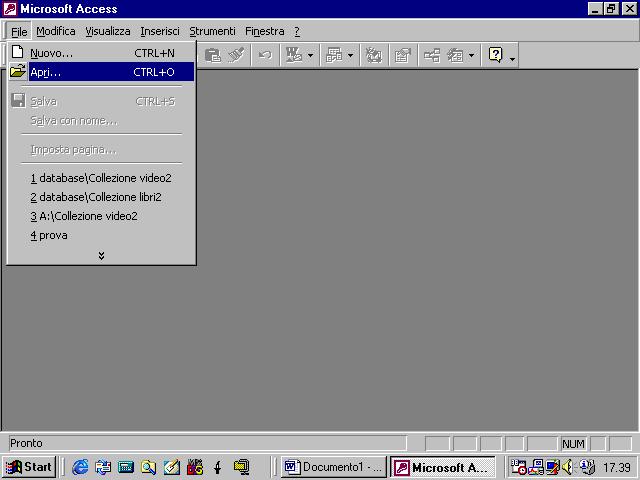Open the ? help menu

click(297, 31)
